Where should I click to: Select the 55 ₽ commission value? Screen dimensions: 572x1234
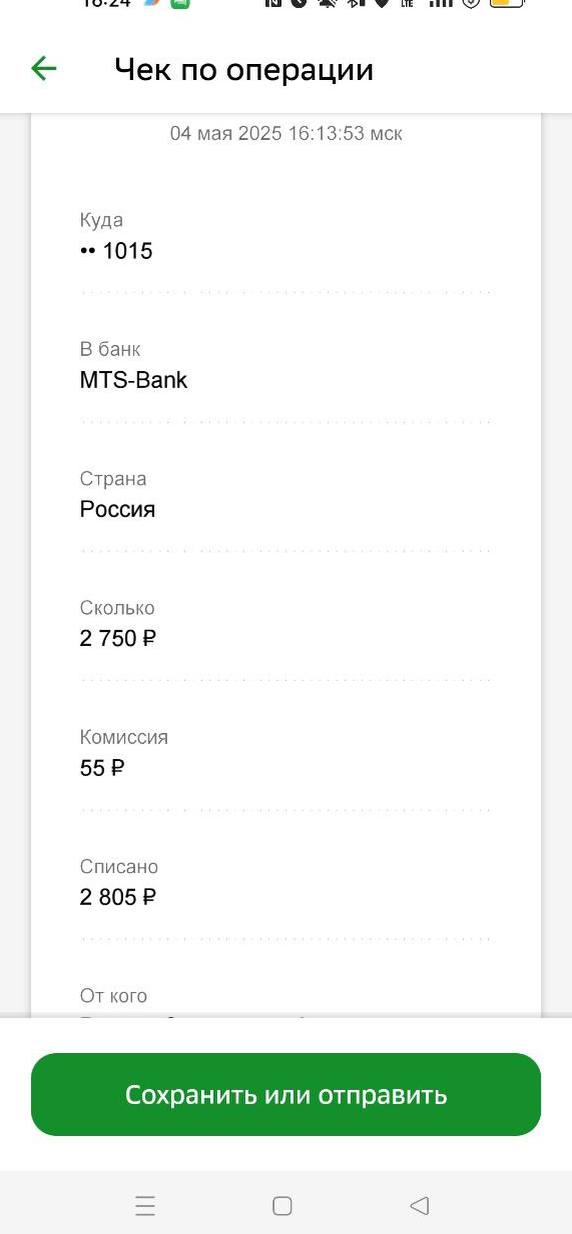pyautogui.click(x=102, y=768)
